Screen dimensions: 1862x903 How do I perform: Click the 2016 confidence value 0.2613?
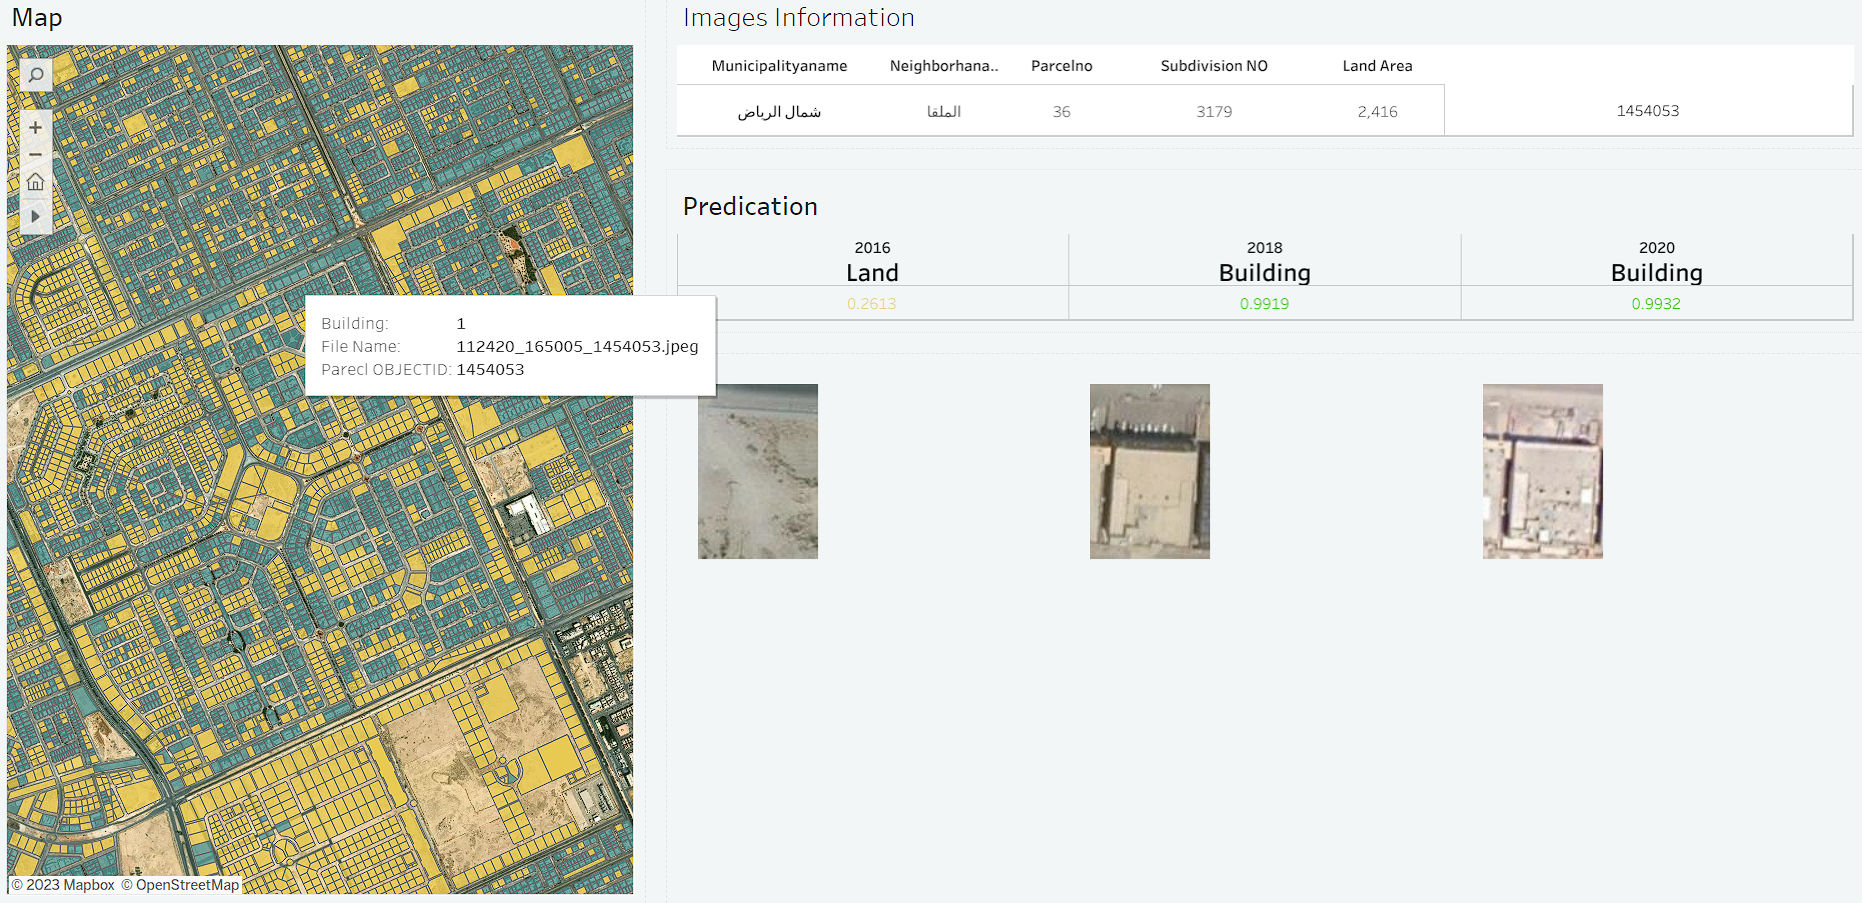(x=872, y=304)
